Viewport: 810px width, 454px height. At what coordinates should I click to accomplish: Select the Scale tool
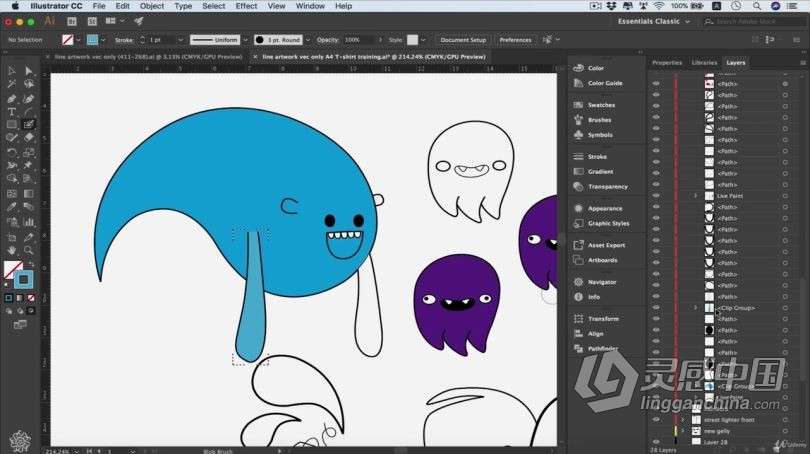[29, 152]
